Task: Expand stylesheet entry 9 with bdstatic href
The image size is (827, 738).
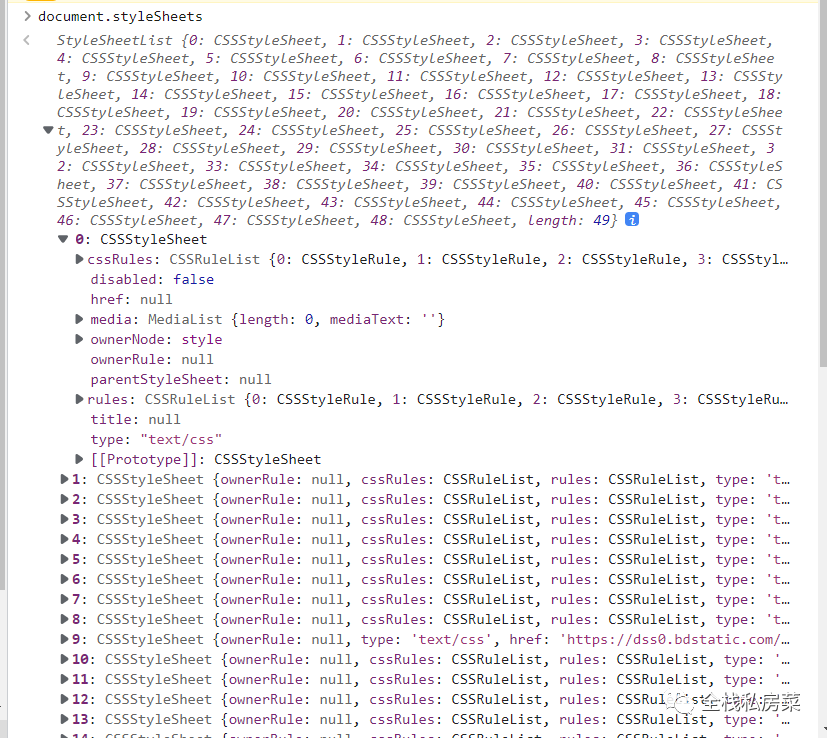Action: 64,639
